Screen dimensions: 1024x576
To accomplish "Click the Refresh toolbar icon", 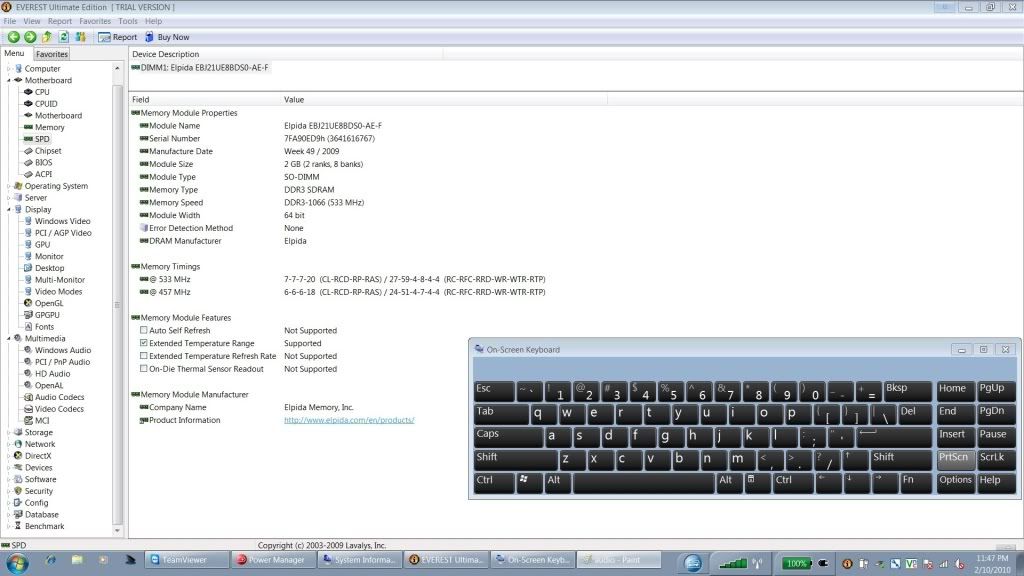I will click(x=64, y=37).
